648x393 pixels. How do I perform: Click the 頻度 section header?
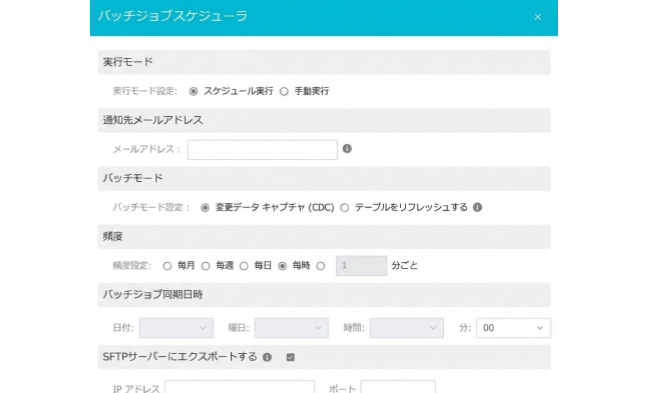coord(324,237)
